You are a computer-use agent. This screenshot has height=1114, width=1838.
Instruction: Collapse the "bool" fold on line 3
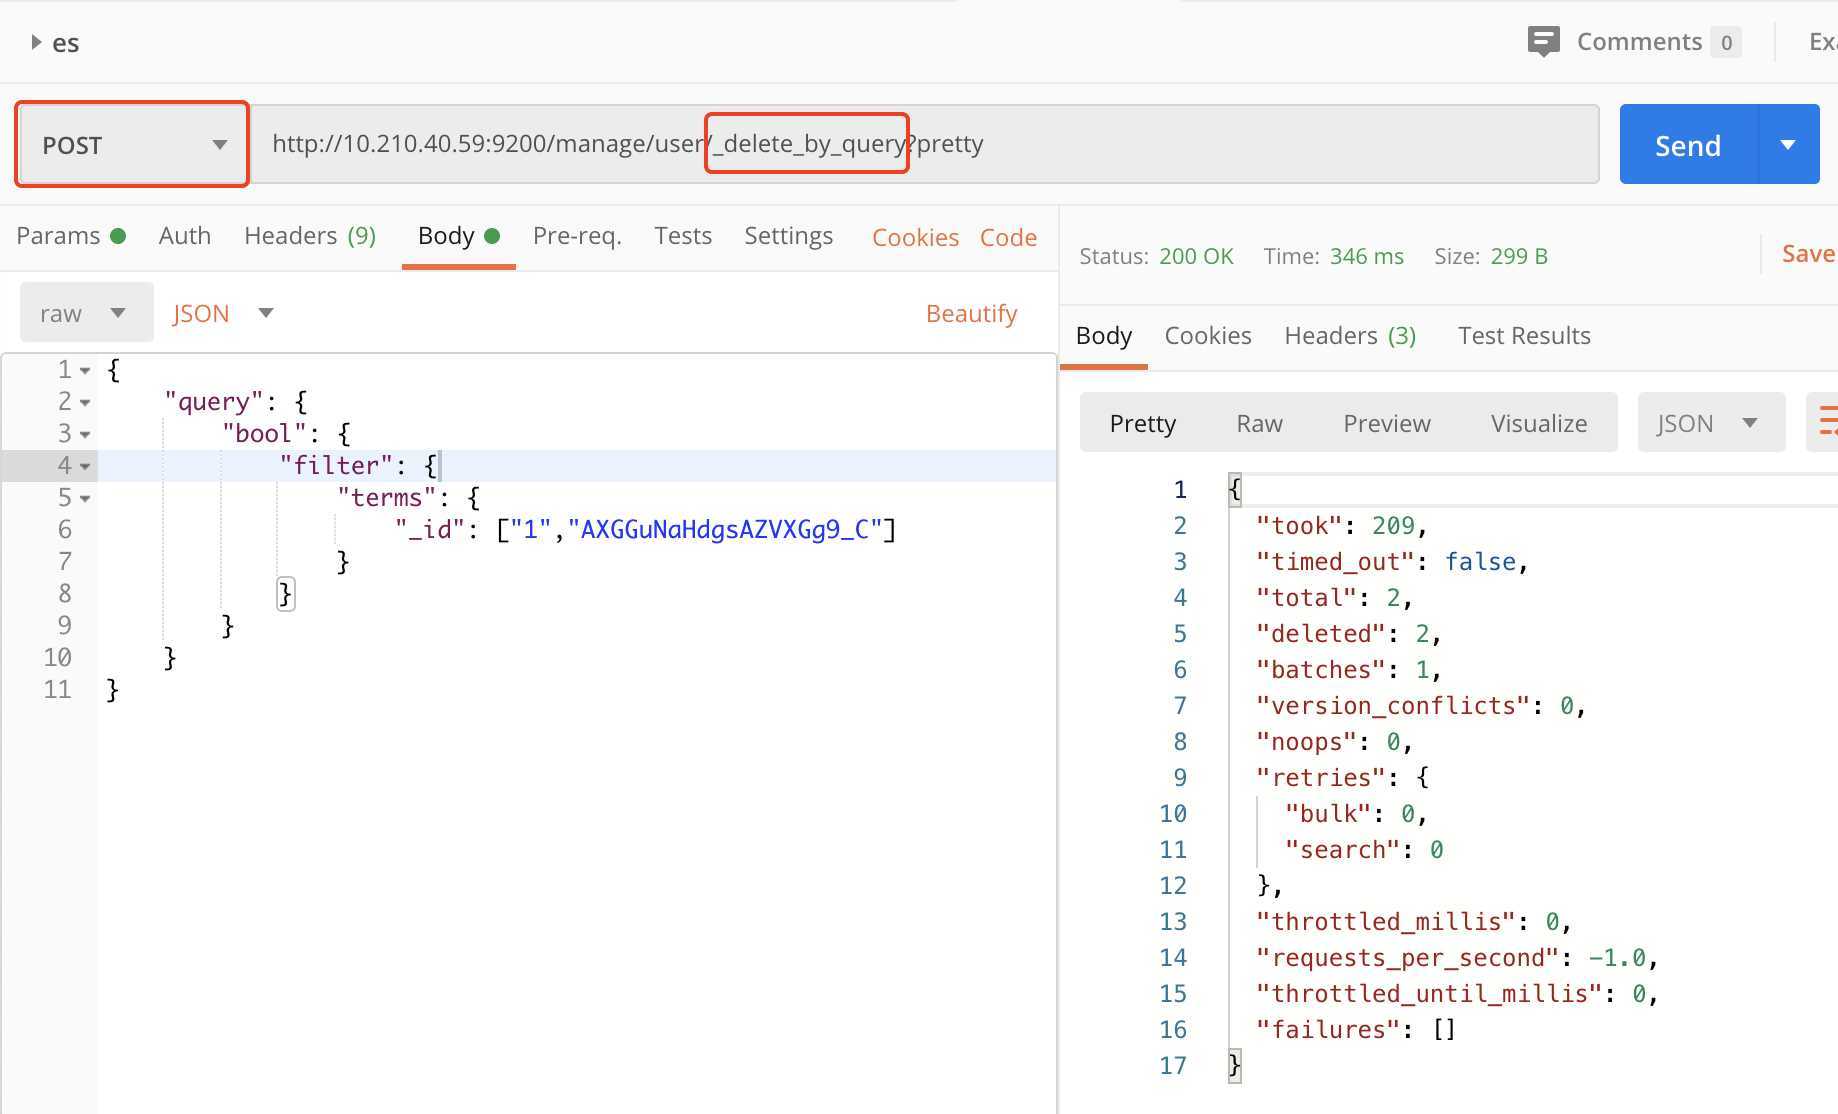[x=85, y=434]
